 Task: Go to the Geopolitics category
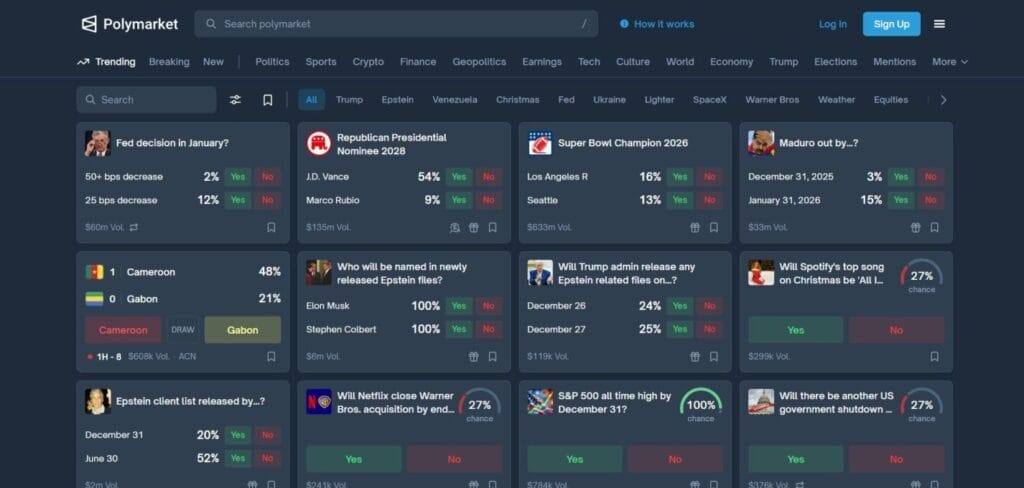(479, 62)
